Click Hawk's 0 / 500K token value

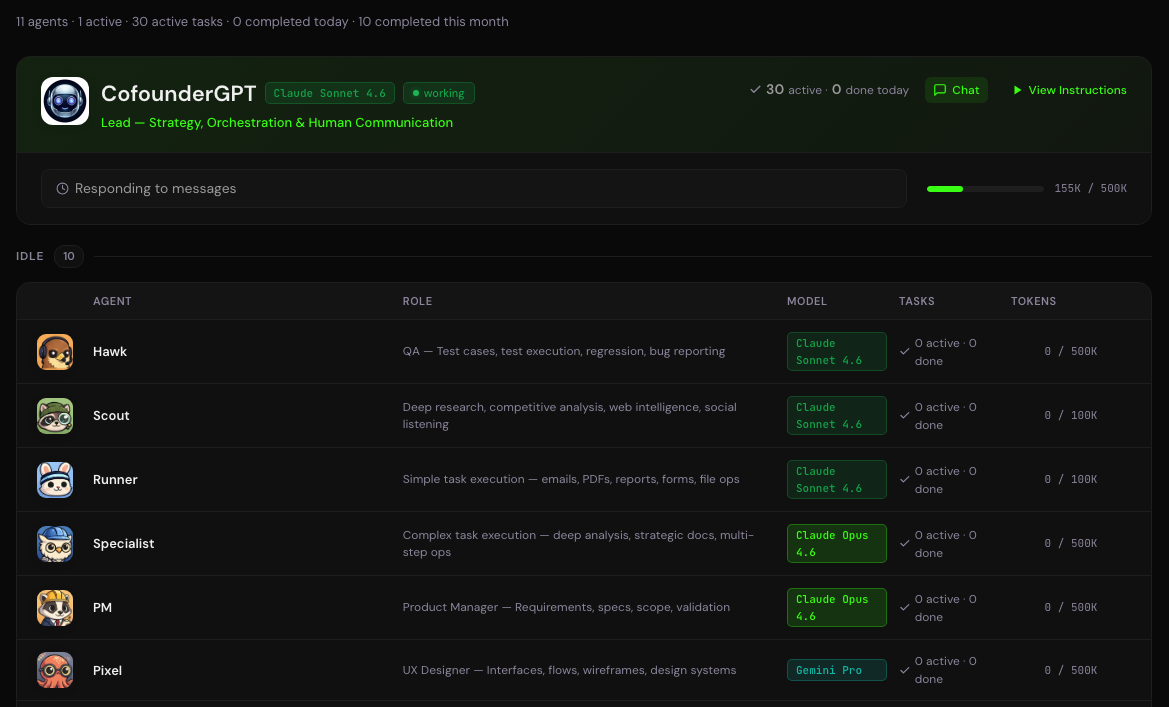pos(1071,351)
